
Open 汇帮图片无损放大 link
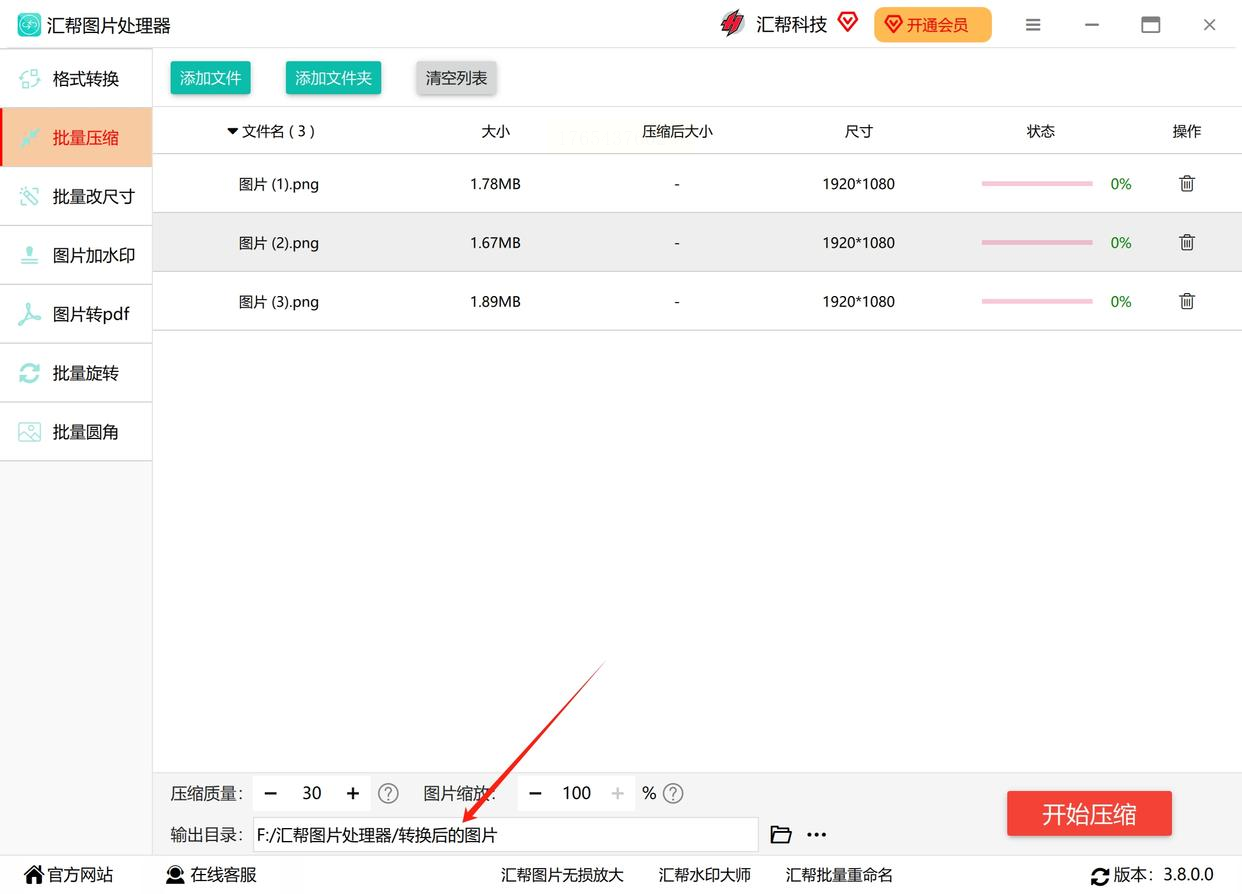click(562, 875)
